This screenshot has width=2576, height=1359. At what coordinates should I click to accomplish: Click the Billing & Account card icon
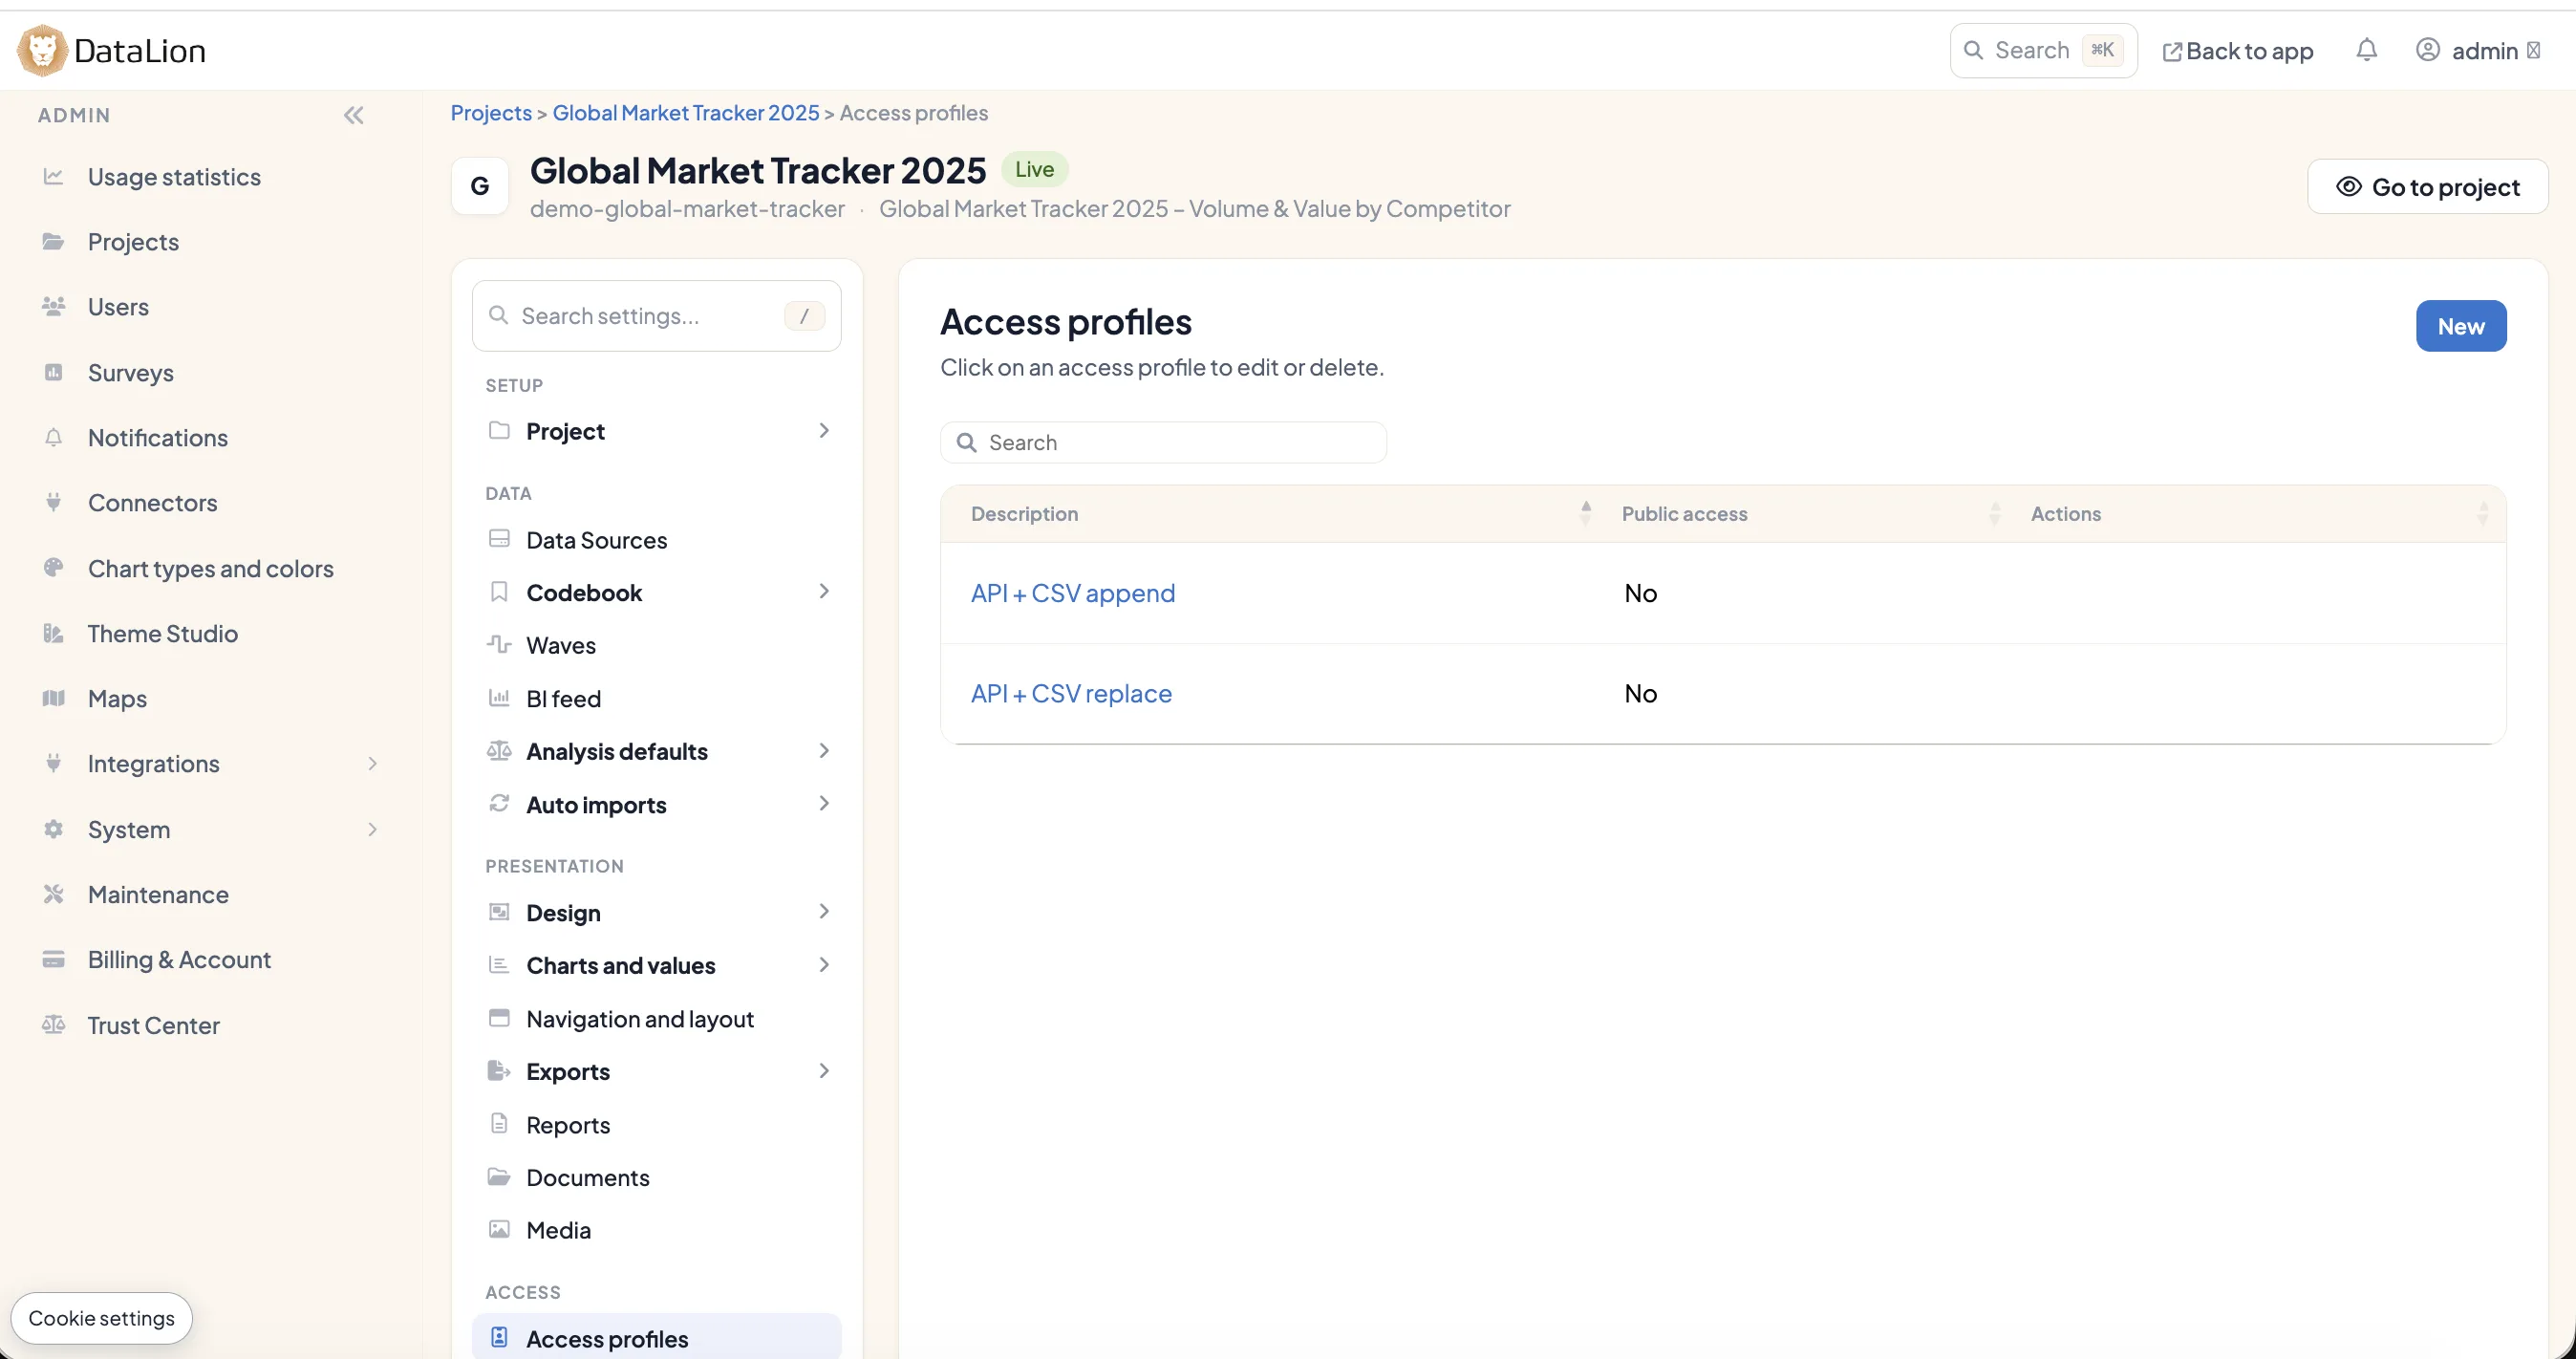click(x=53, y=959)
